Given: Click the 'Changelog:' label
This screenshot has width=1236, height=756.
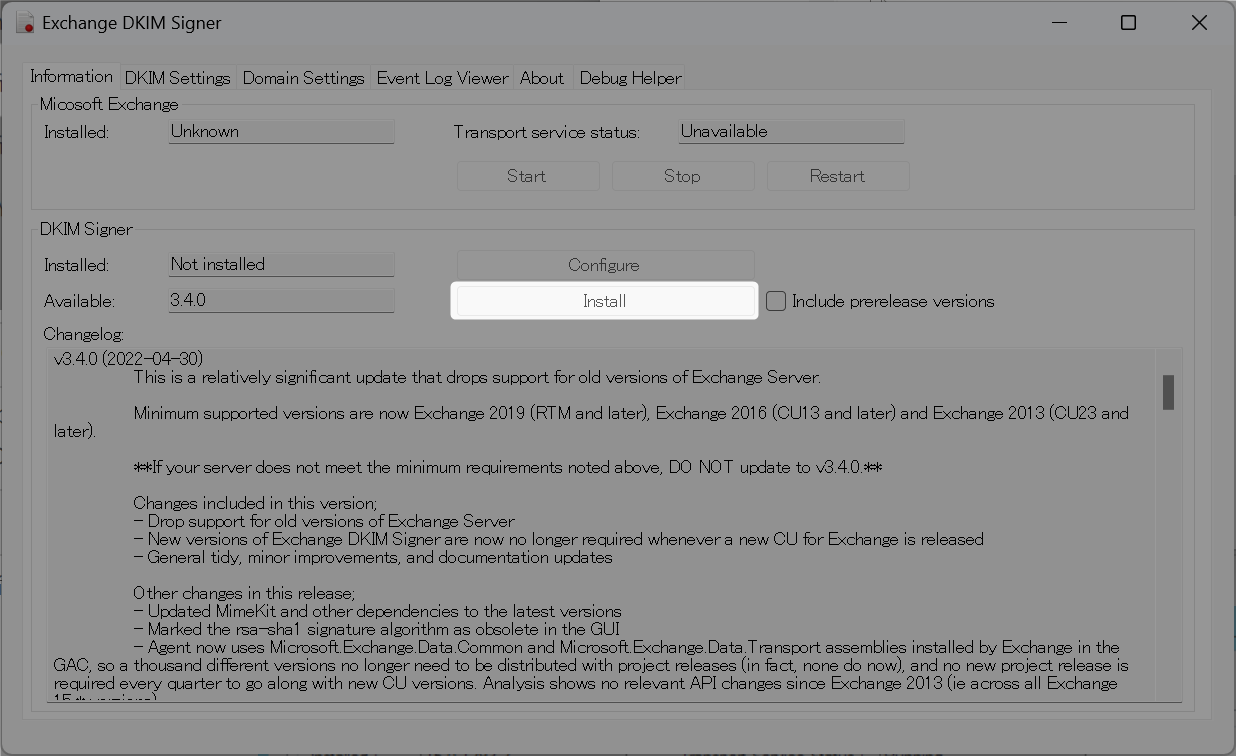Looking at the screenshot, I should [x=84, y=335].
